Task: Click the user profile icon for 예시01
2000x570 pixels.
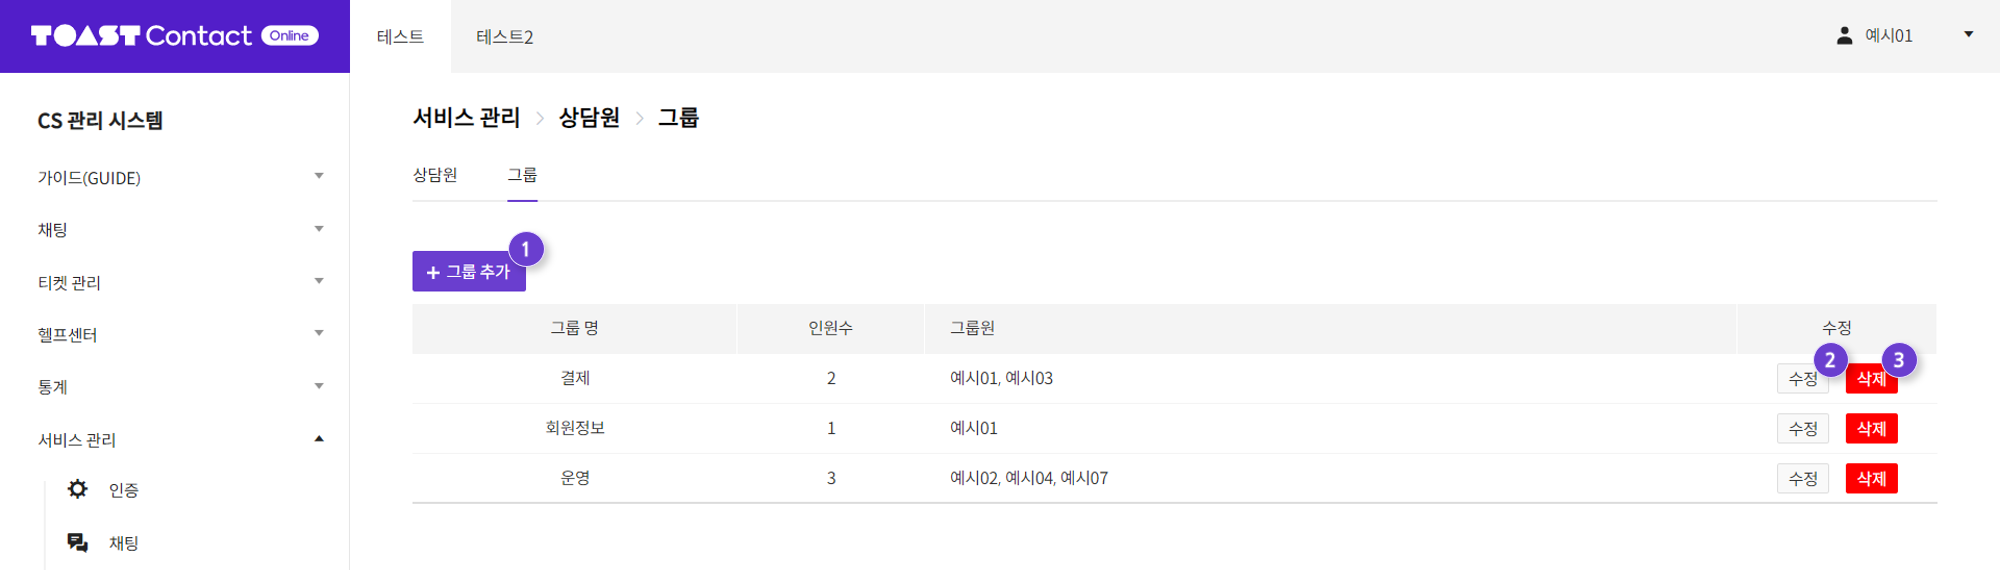Action: [x=1844, y=35]
